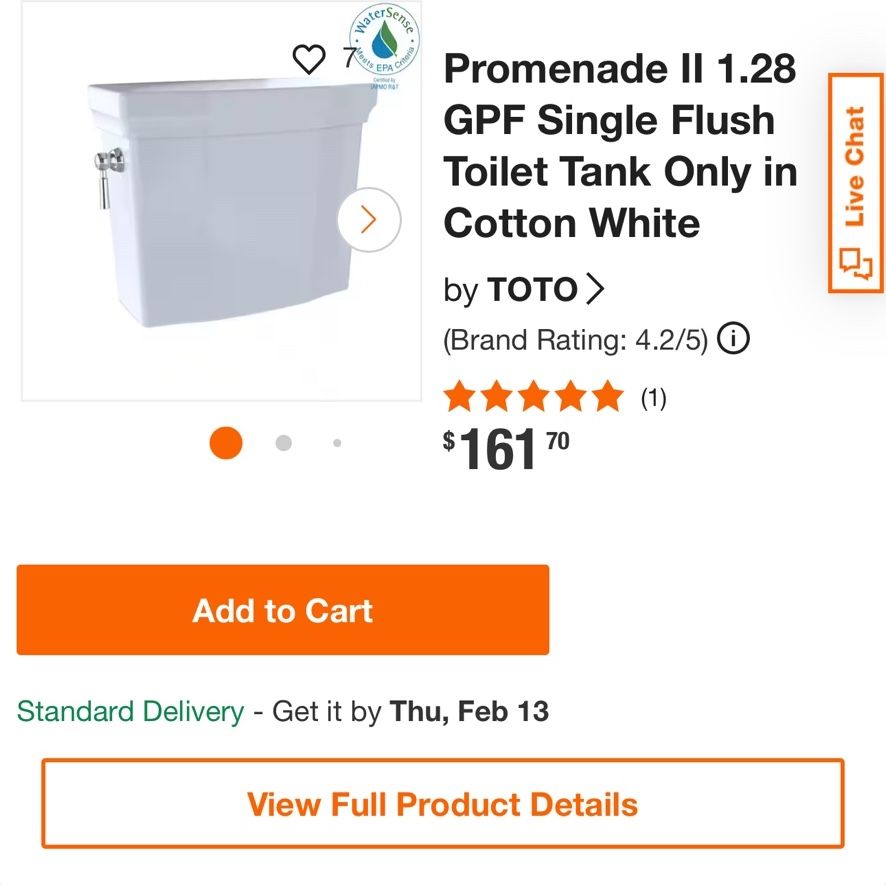Viewport: 886px width, 886px height.
Task: Open Brand Rating info circle icon
Action: (733, 338)
